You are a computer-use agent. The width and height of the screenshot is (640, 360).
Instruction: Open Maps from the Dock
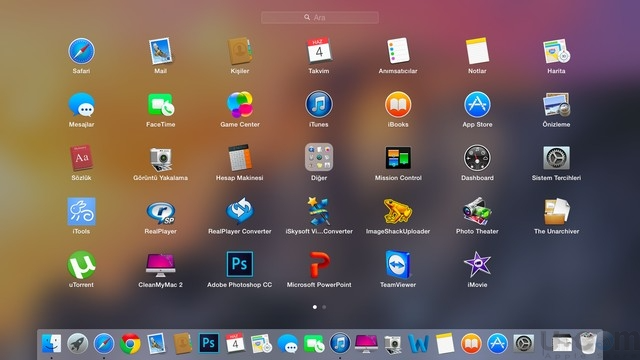pos(261,343)
